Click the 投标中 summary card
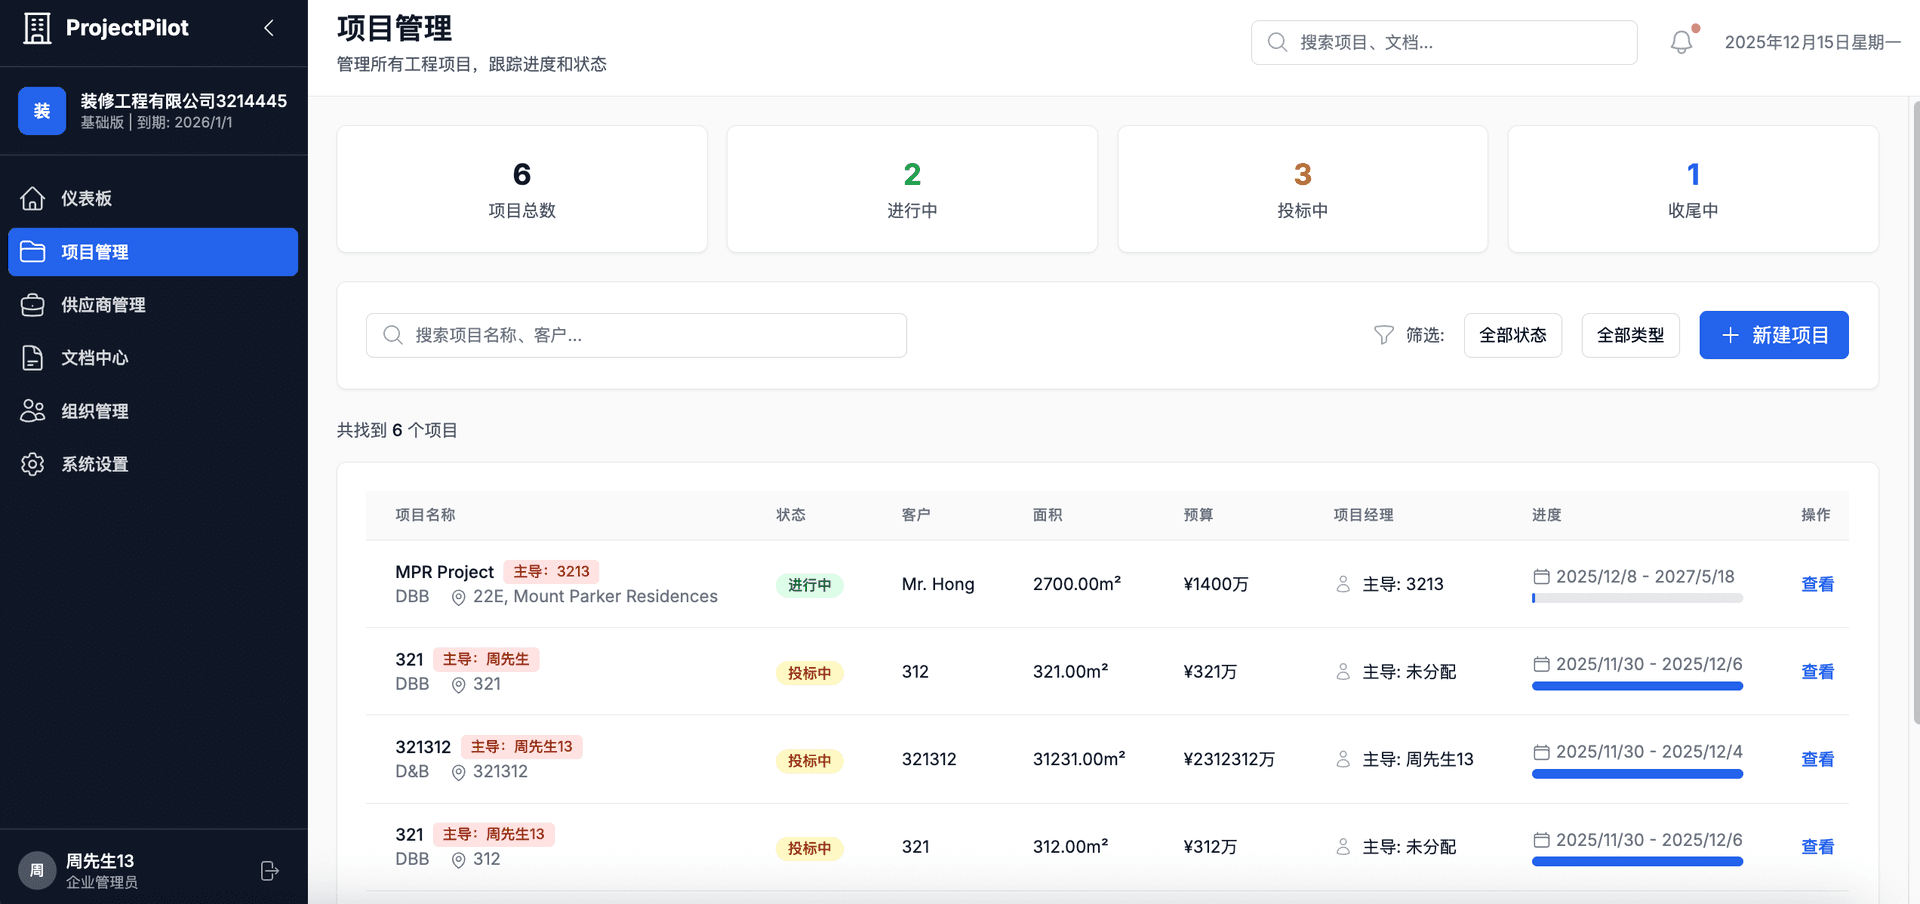Screen dimensions: 1920x904 [x=1302, y=189]
